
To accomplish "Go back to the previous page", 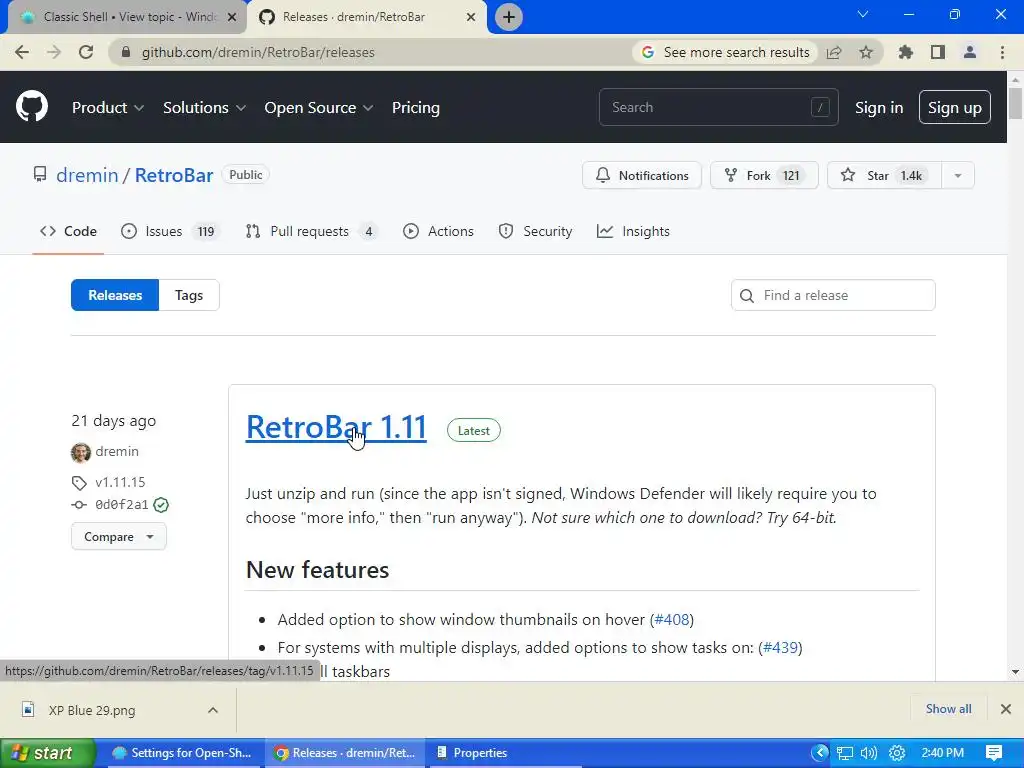I will [22, 52].
